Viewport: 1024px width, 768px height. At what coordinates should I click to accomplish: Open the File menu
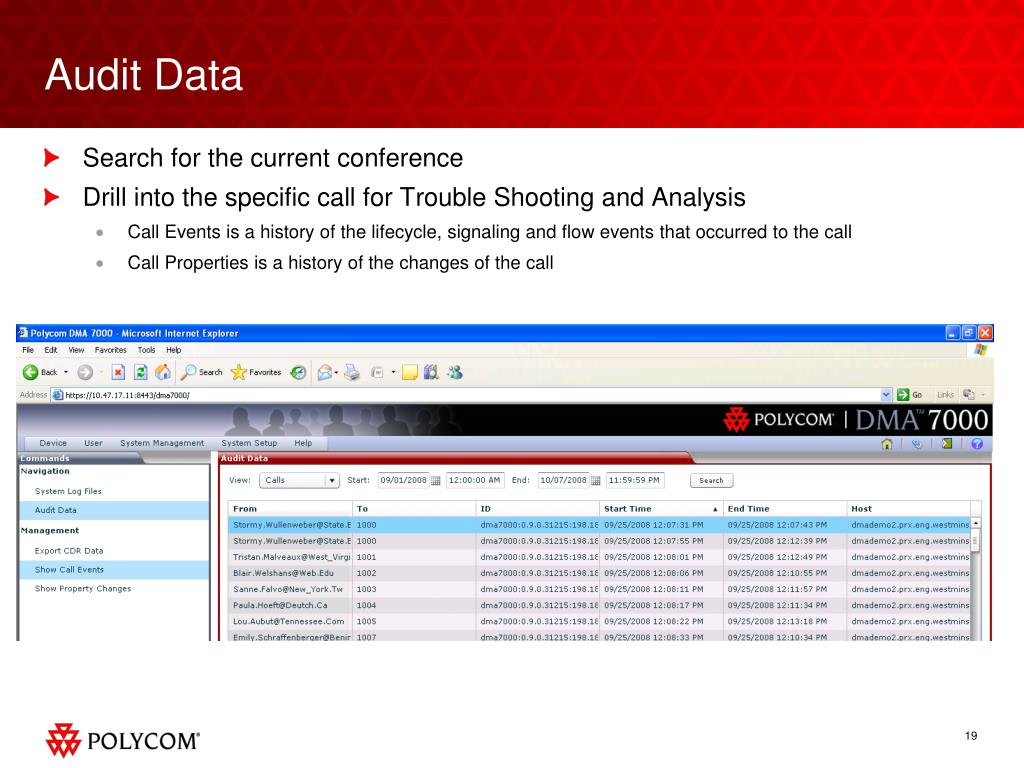click(28, 350)
